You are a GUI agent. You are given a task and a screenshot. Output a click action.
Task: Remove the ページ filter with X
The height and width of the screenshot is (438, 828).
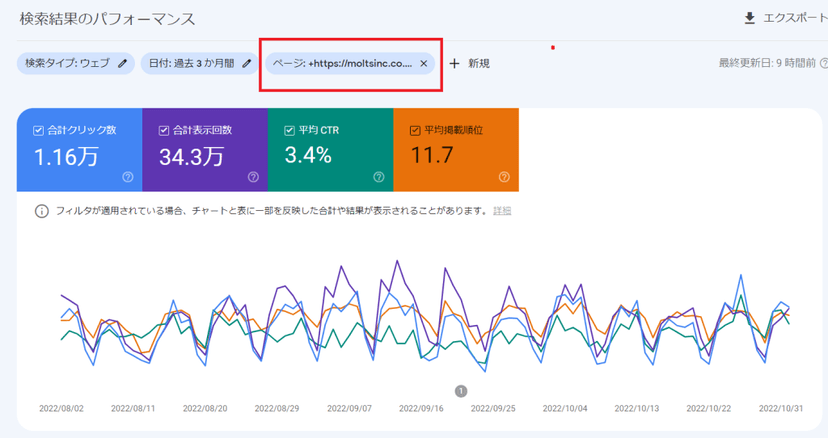click(424, 63)
